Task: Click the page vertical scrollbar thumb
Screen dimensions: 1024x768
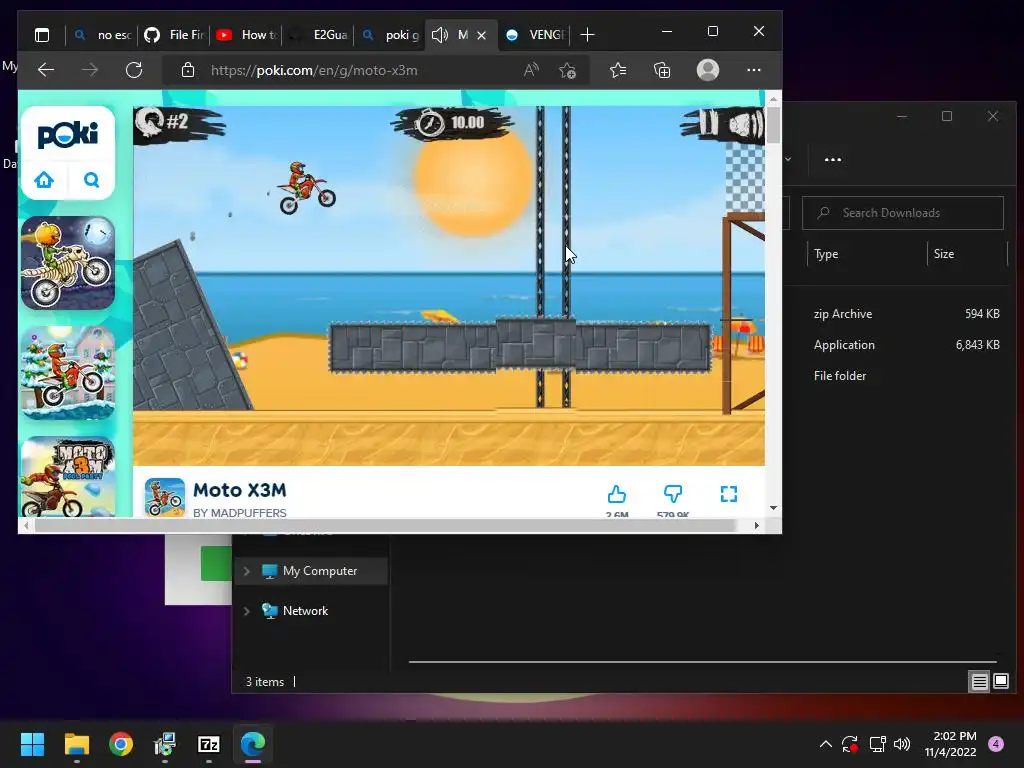Action: [773, 125]
